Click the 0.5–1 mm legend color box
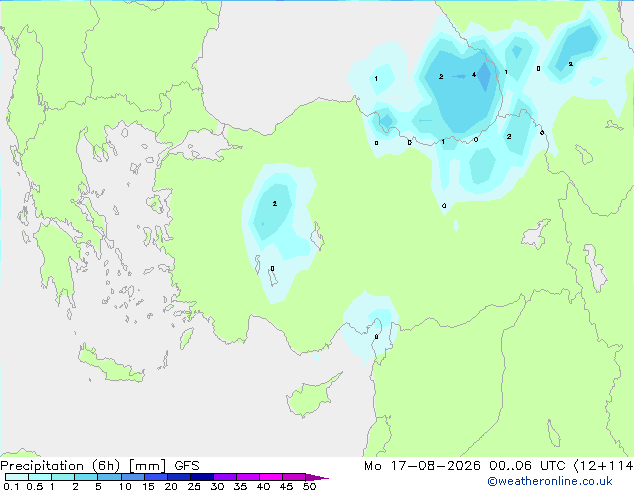 tap(40, 477)
